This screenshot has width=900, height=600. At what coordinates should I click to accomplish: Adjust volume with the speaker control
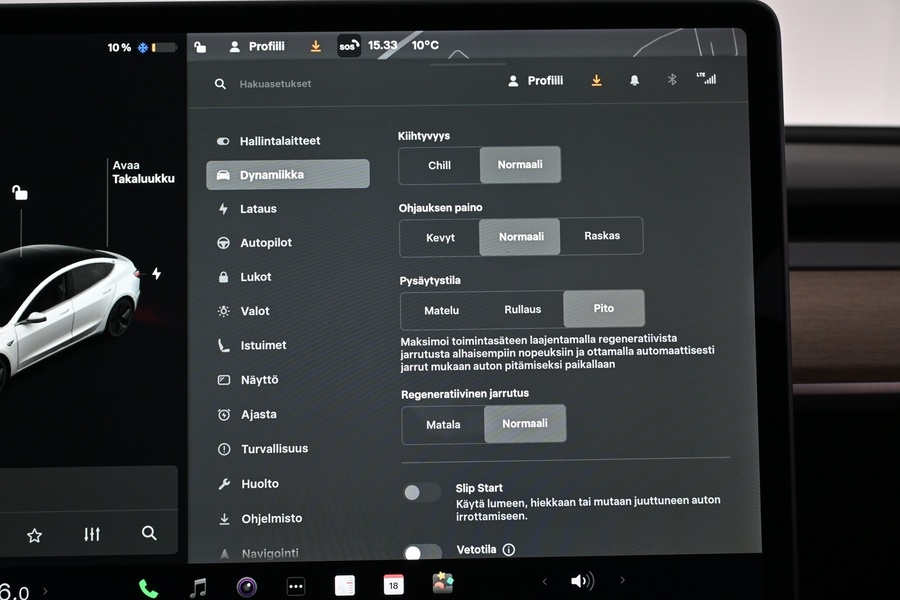[x=582, y=580]
